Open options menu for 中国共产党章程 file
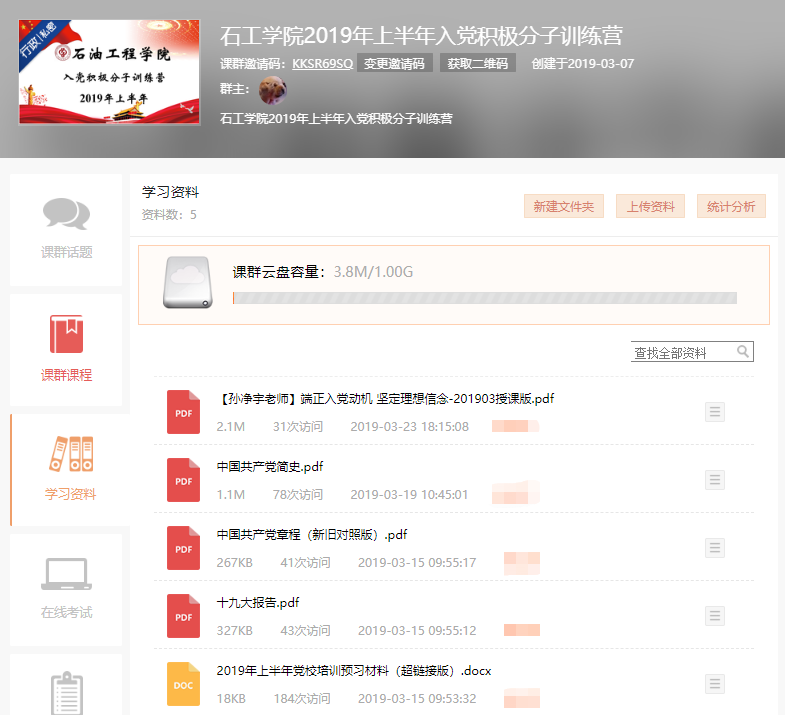785x715 pixels. (x=715, y=547)
